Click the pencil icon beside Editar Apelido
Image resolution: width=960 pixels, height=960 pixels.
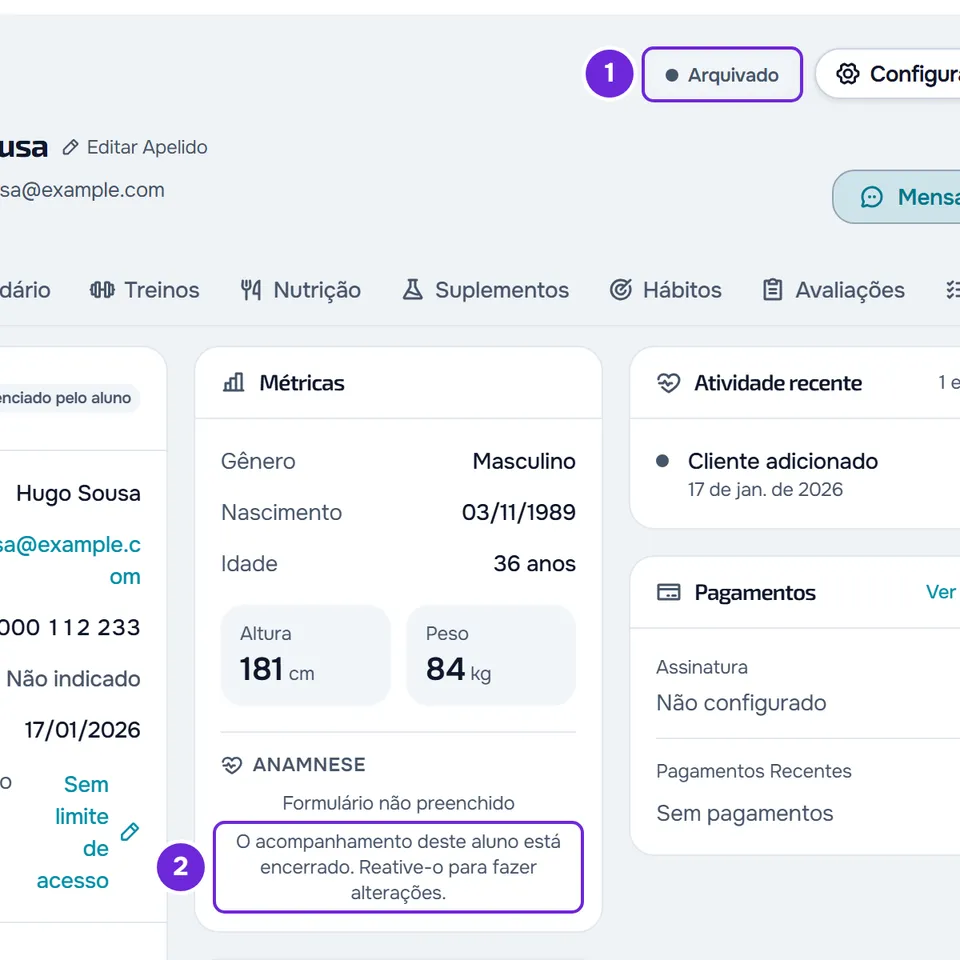pos(70,148)
